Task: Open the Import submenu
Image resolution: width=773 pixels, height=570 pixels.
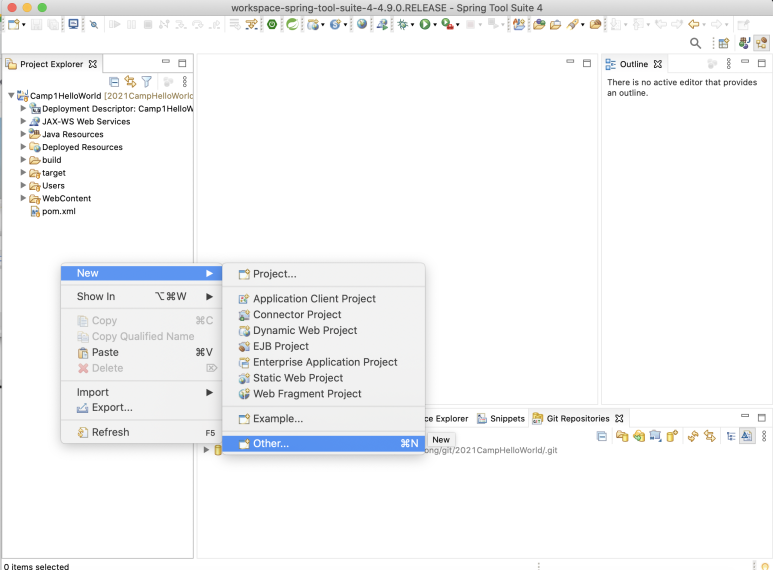Action: (141, 392)
